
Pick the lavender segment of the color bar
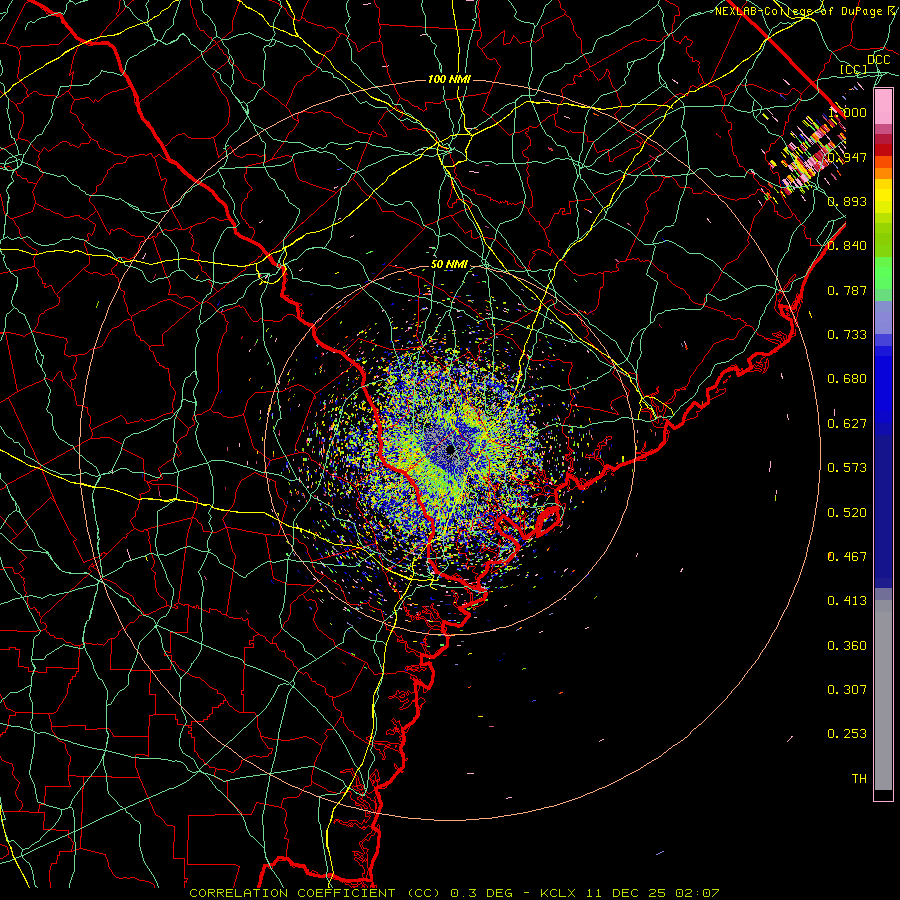[x=883, y=318]
